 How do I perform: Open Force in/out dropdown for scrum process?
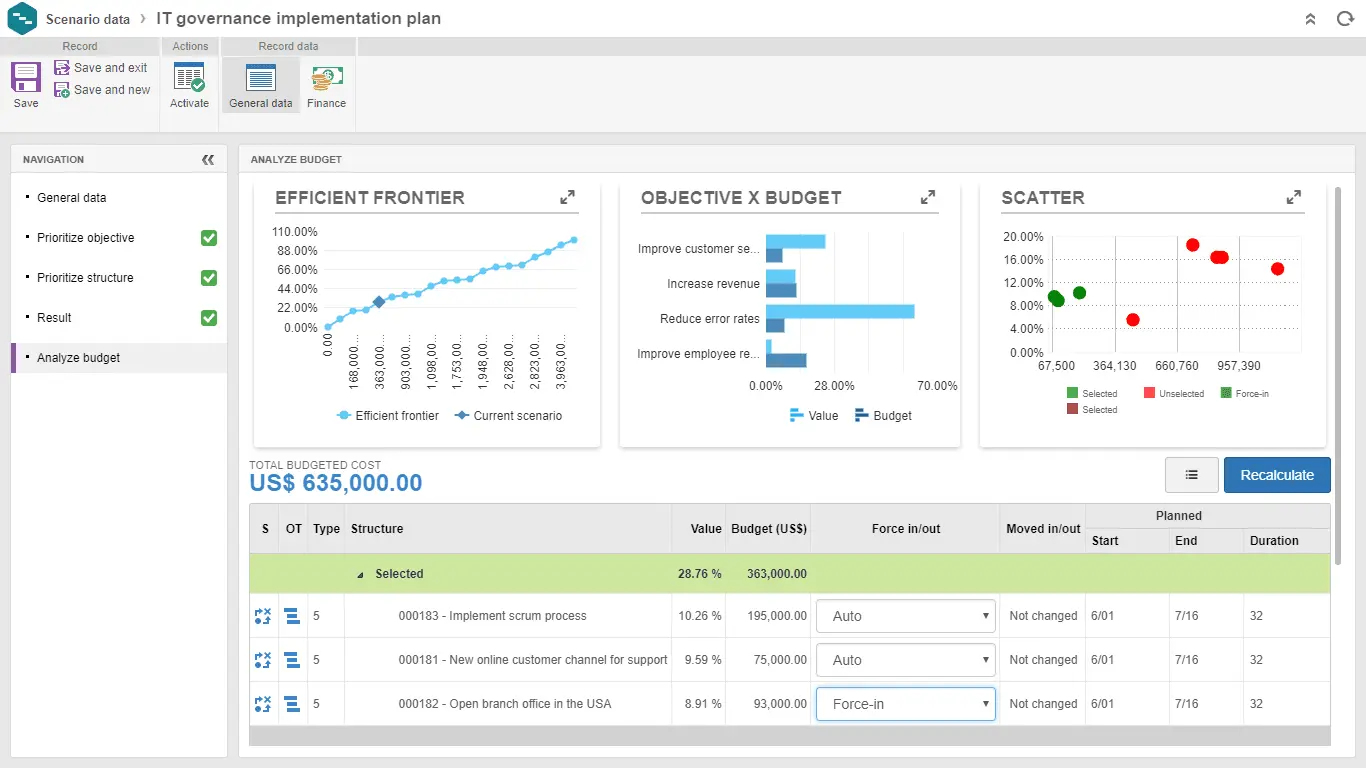[x=905, y=616]
